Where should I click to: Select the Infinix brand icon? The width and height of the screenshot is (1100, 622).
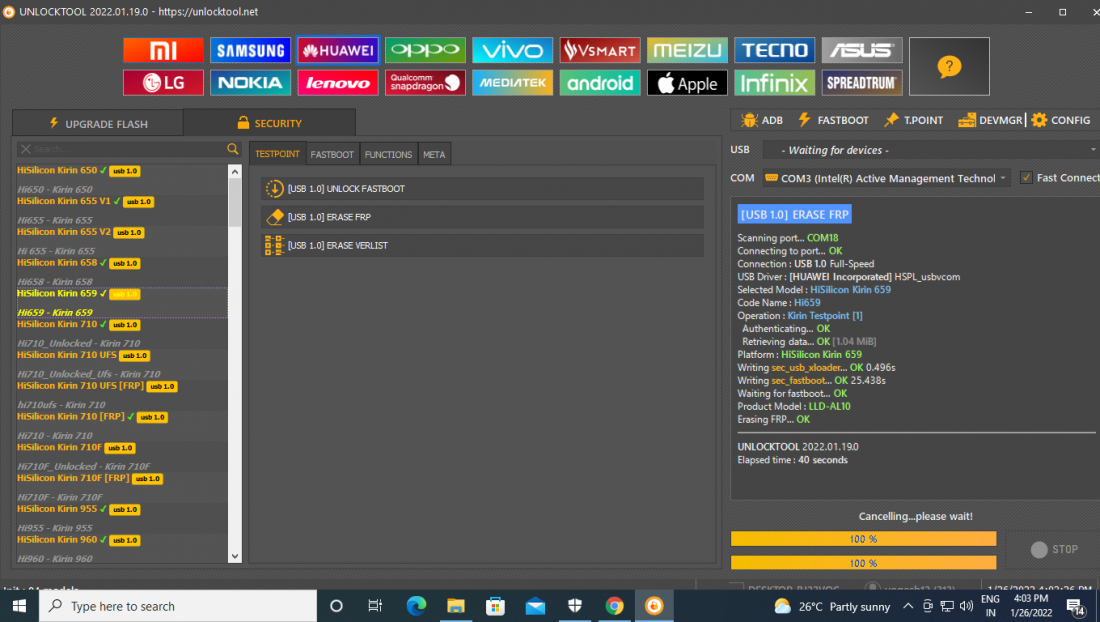(x=774, y=83)
